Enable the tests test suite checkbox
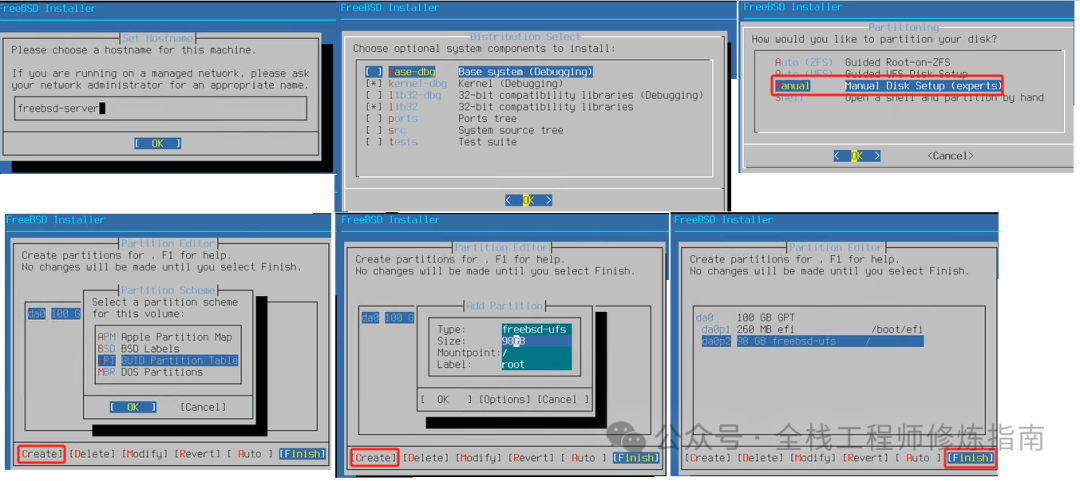 374,142
